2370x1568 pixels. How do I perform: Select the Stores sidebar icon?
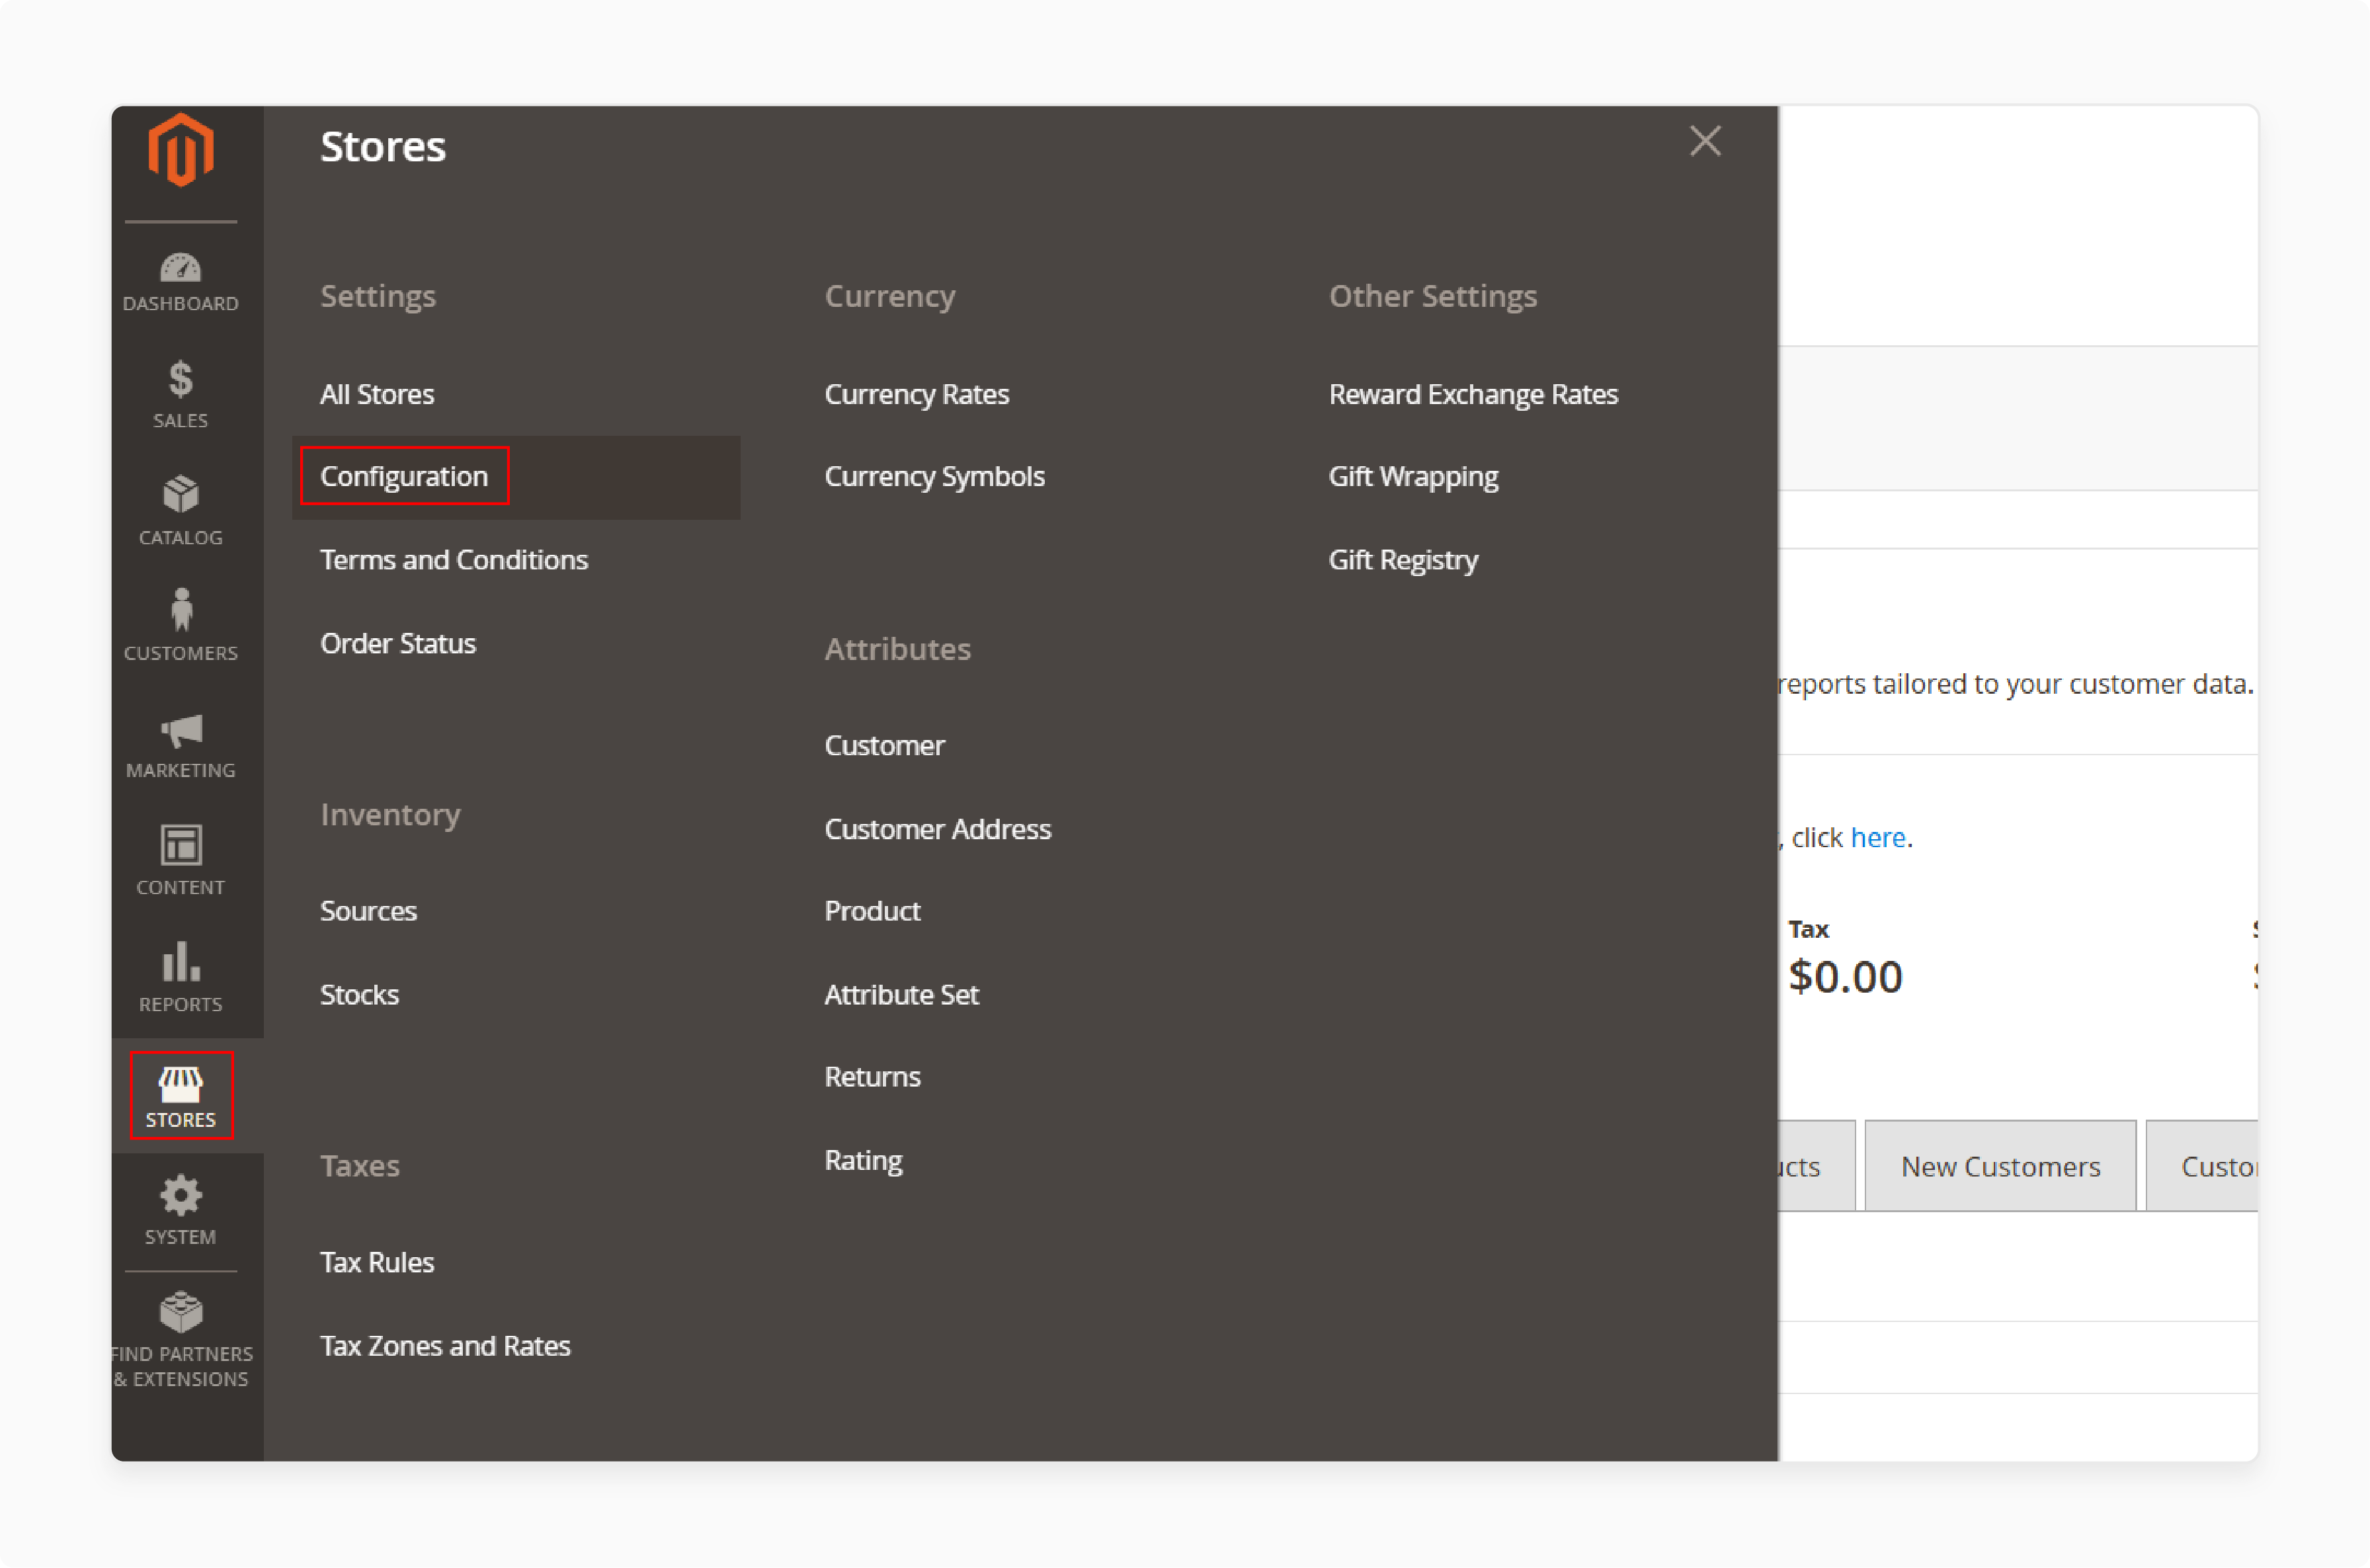[x=181, y=1095]
